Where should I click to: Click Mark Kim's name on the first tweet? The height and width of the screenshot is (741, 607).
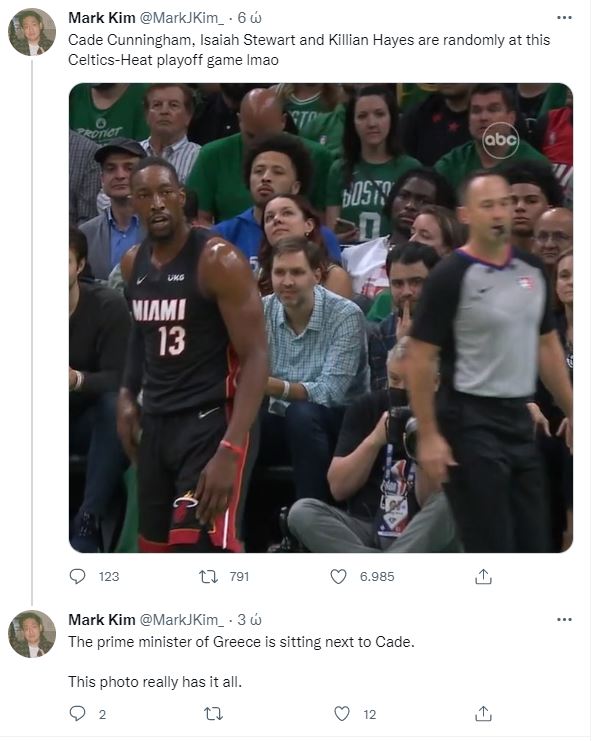pyautogui.click(x=99, y=18)
